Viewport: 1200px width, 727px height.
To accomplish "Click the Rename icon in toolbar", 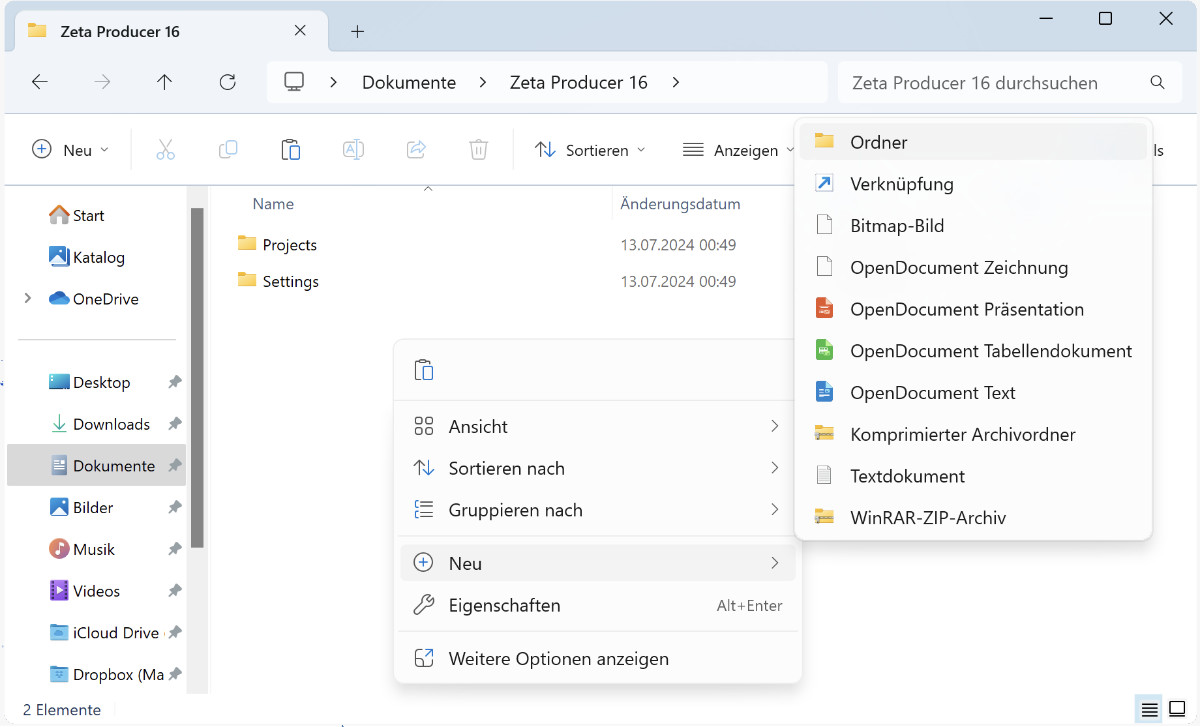I will [x=353, y=150].
